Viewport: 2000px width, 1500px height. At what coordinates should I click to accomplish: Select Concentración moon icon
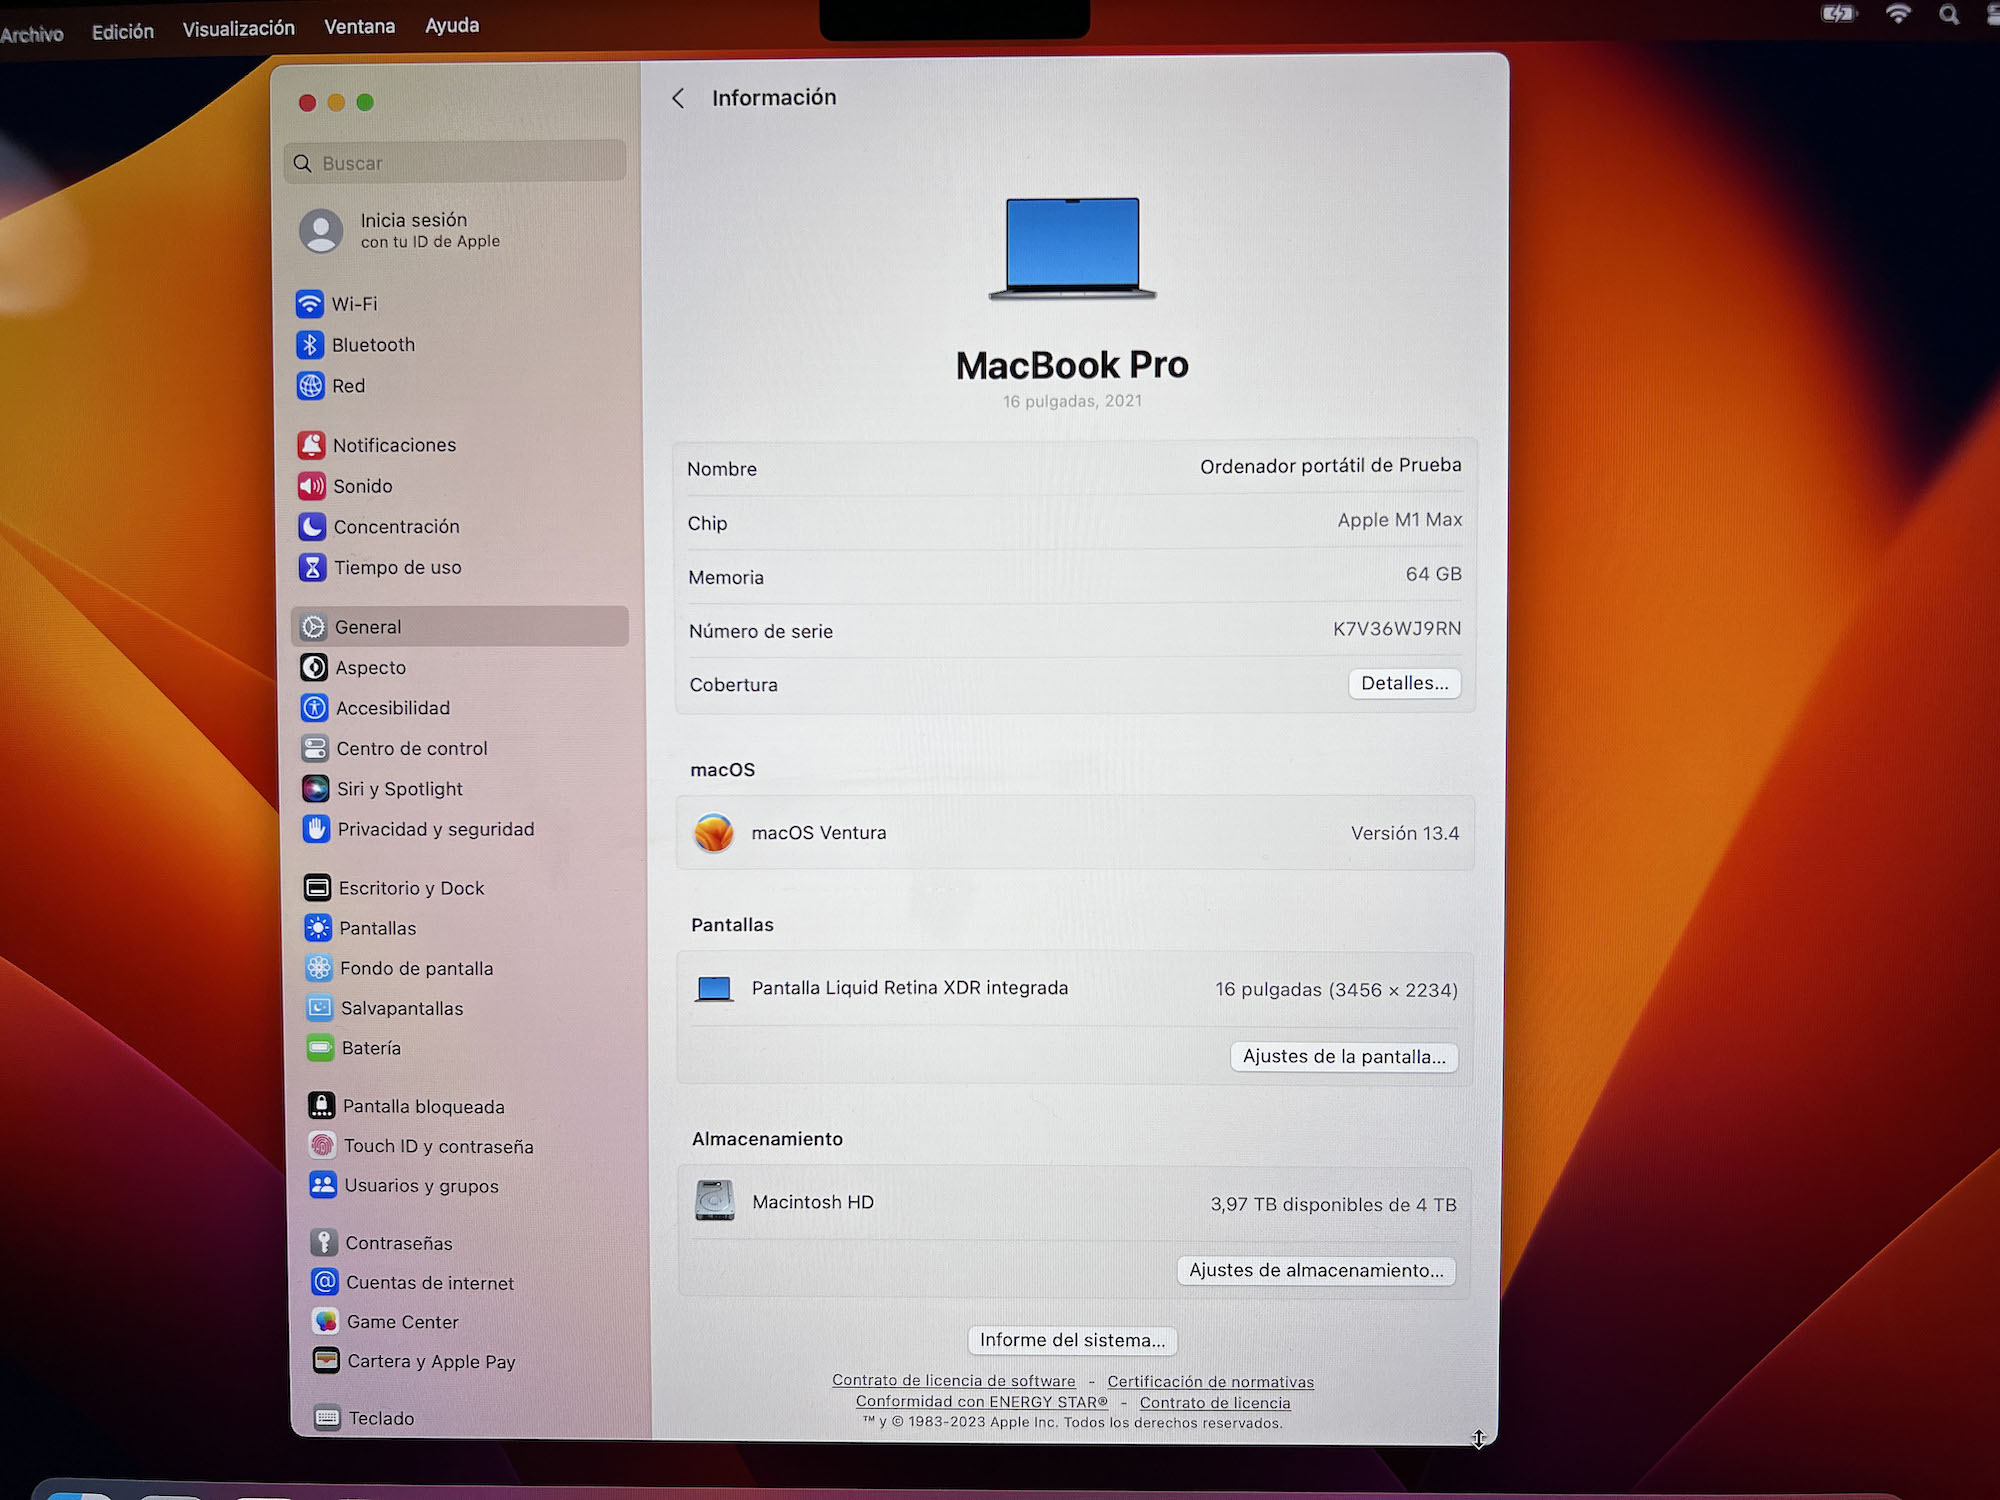(x=312, y=526)
